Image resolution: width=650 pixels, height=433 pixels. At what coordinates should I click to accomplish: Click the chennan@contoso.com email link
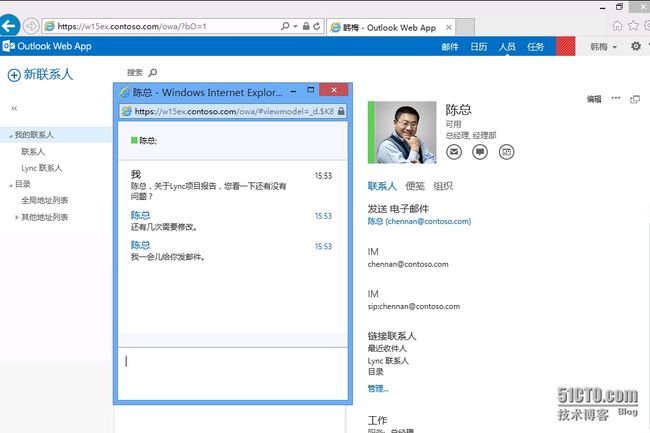point(419,221)
